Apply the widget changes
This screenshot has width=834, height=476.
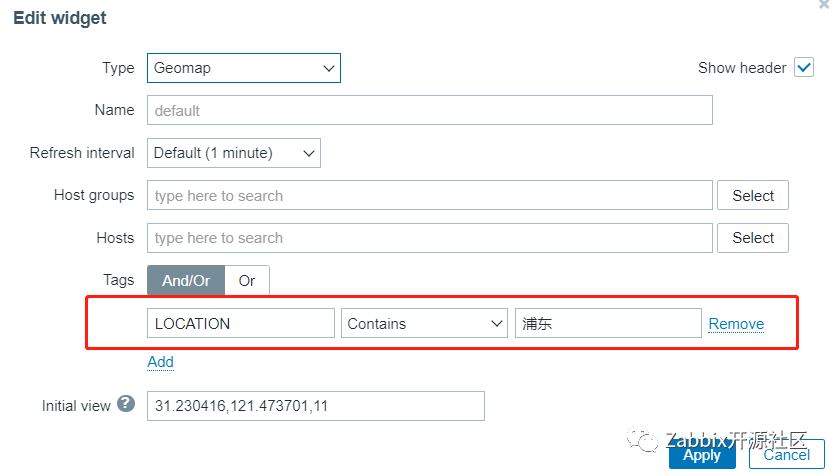click(702, 455)
